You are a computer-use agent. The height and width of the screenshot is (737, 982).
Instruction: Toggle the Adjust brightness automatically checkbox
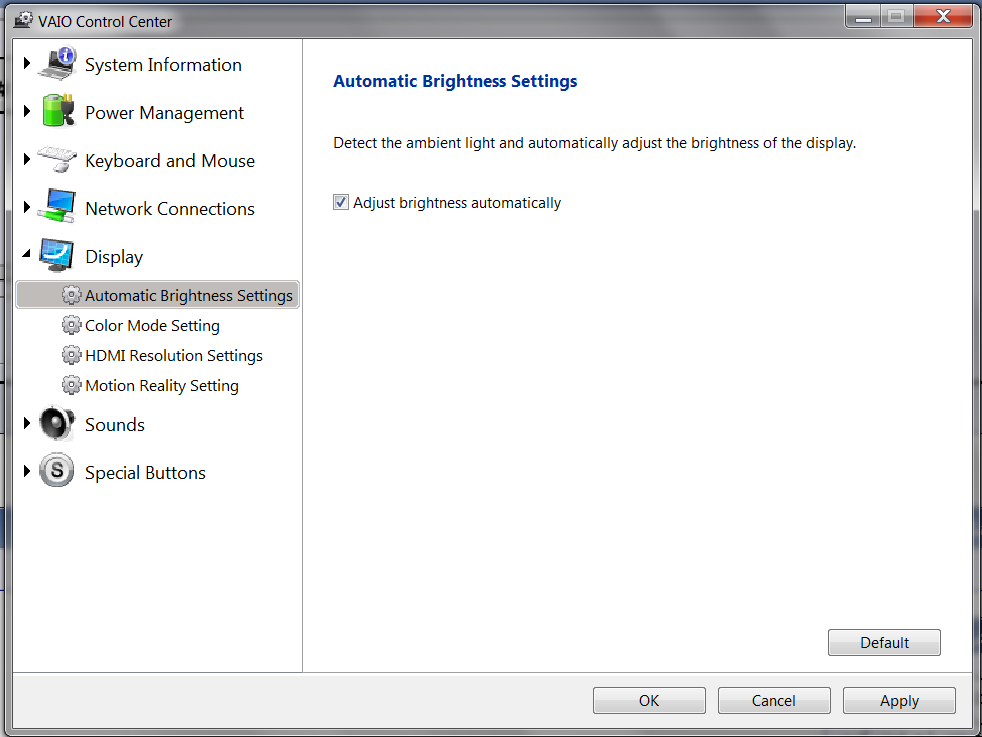pos(341,202)
